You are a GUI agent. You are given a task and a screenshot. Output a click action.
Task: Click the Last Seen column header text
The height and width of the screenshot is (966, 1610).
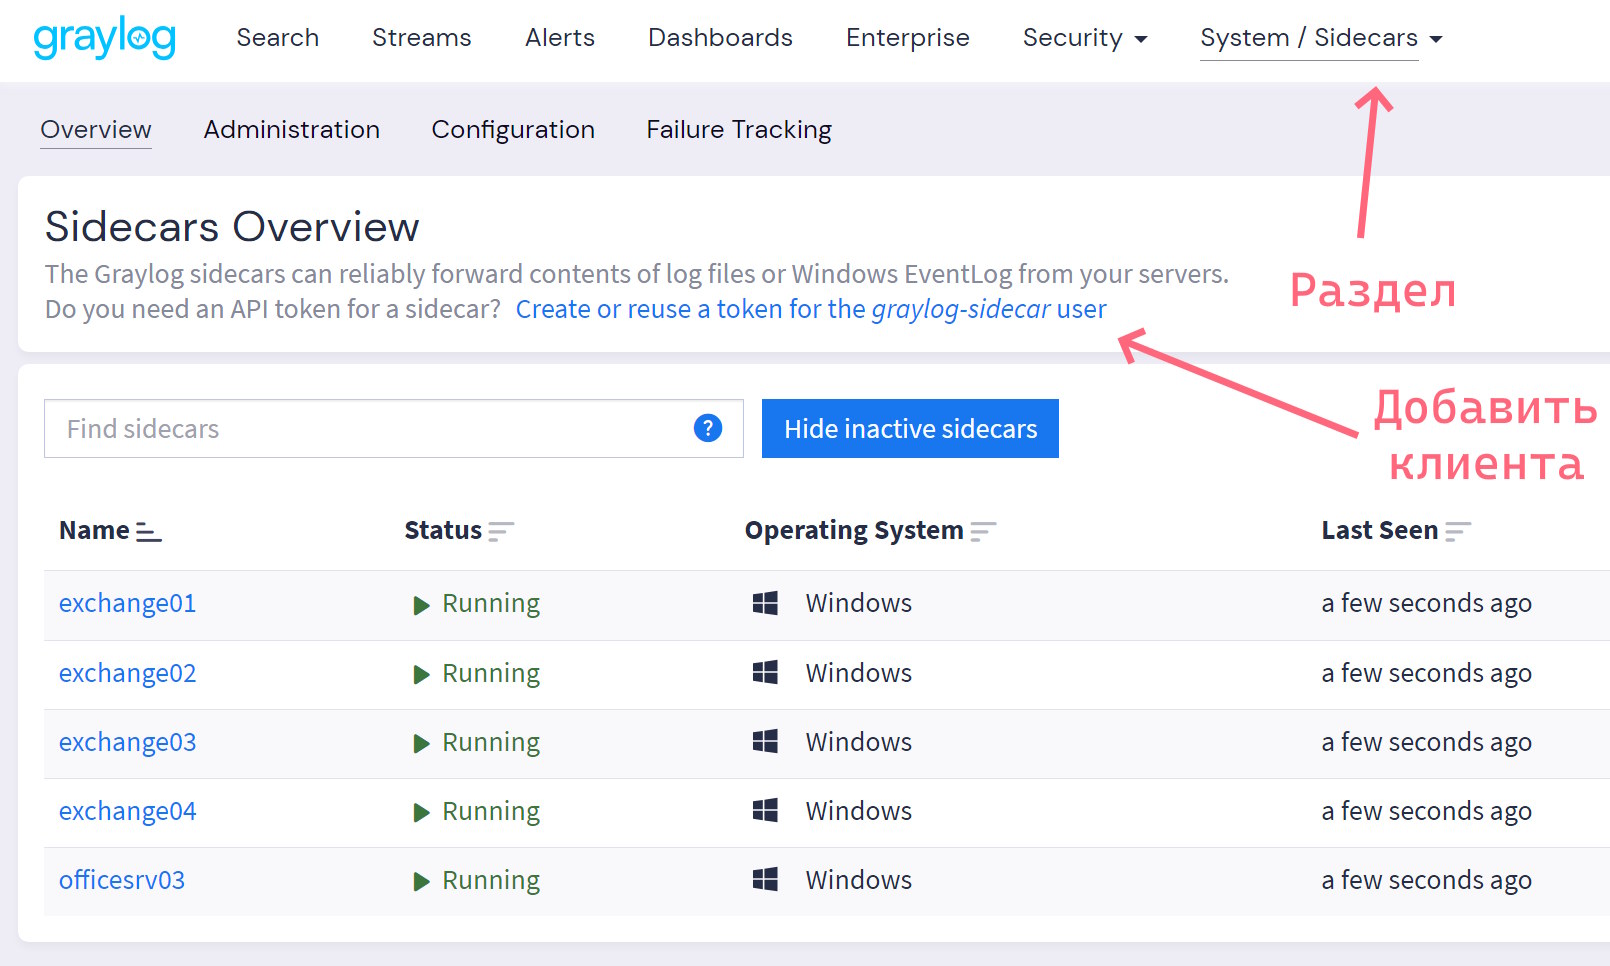[1380, 530]
